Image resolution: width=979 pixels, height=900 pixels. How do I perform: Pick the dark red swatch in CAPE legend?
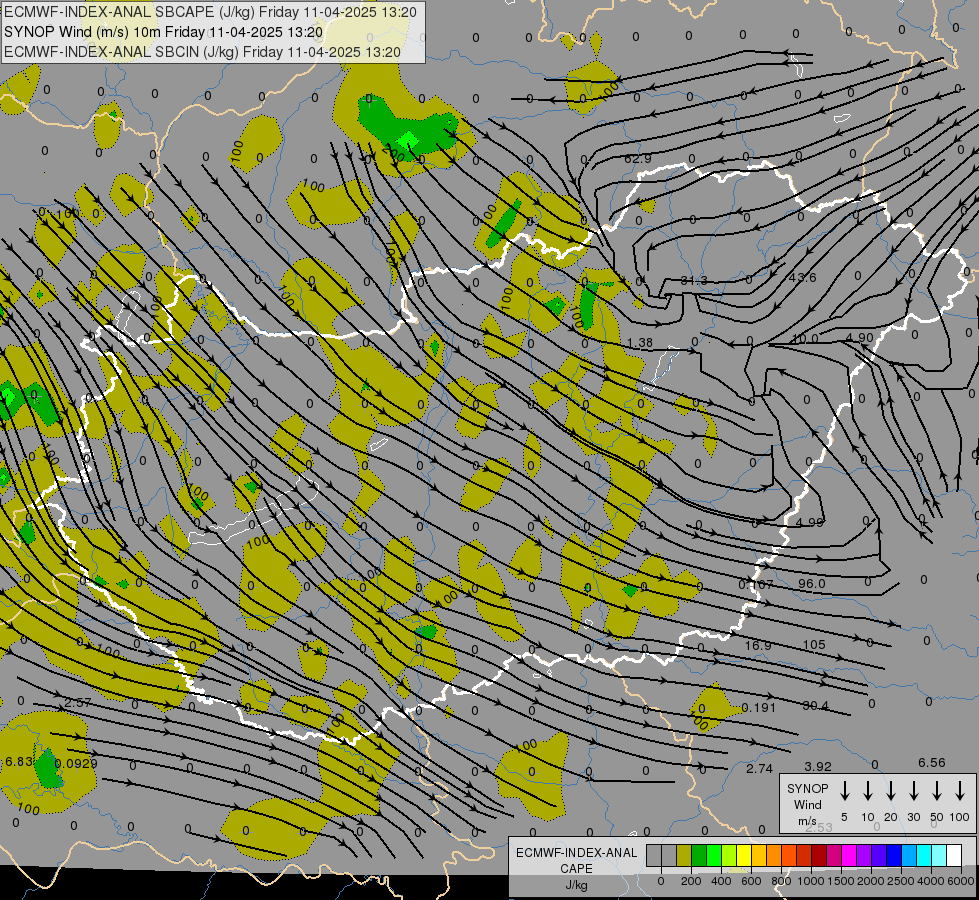click(x=819, y=856)
